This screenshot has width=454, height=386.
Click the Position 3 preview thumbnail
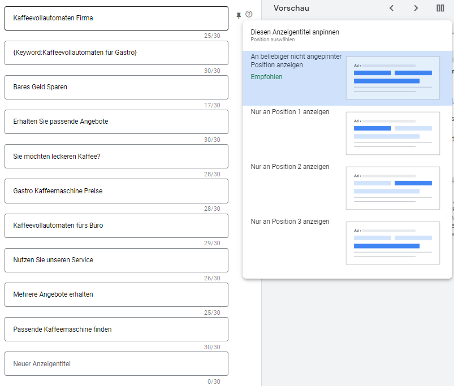pos(393,243)
